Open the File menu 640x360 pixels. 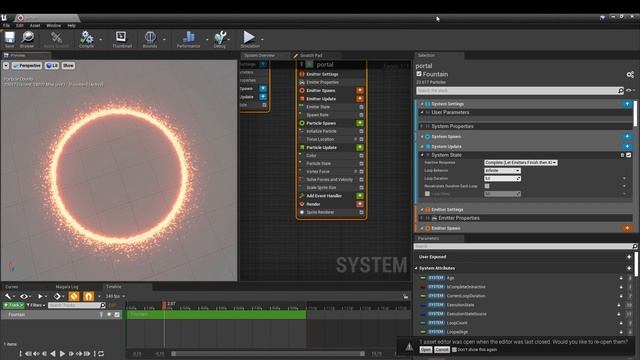[x=7, y=25]
